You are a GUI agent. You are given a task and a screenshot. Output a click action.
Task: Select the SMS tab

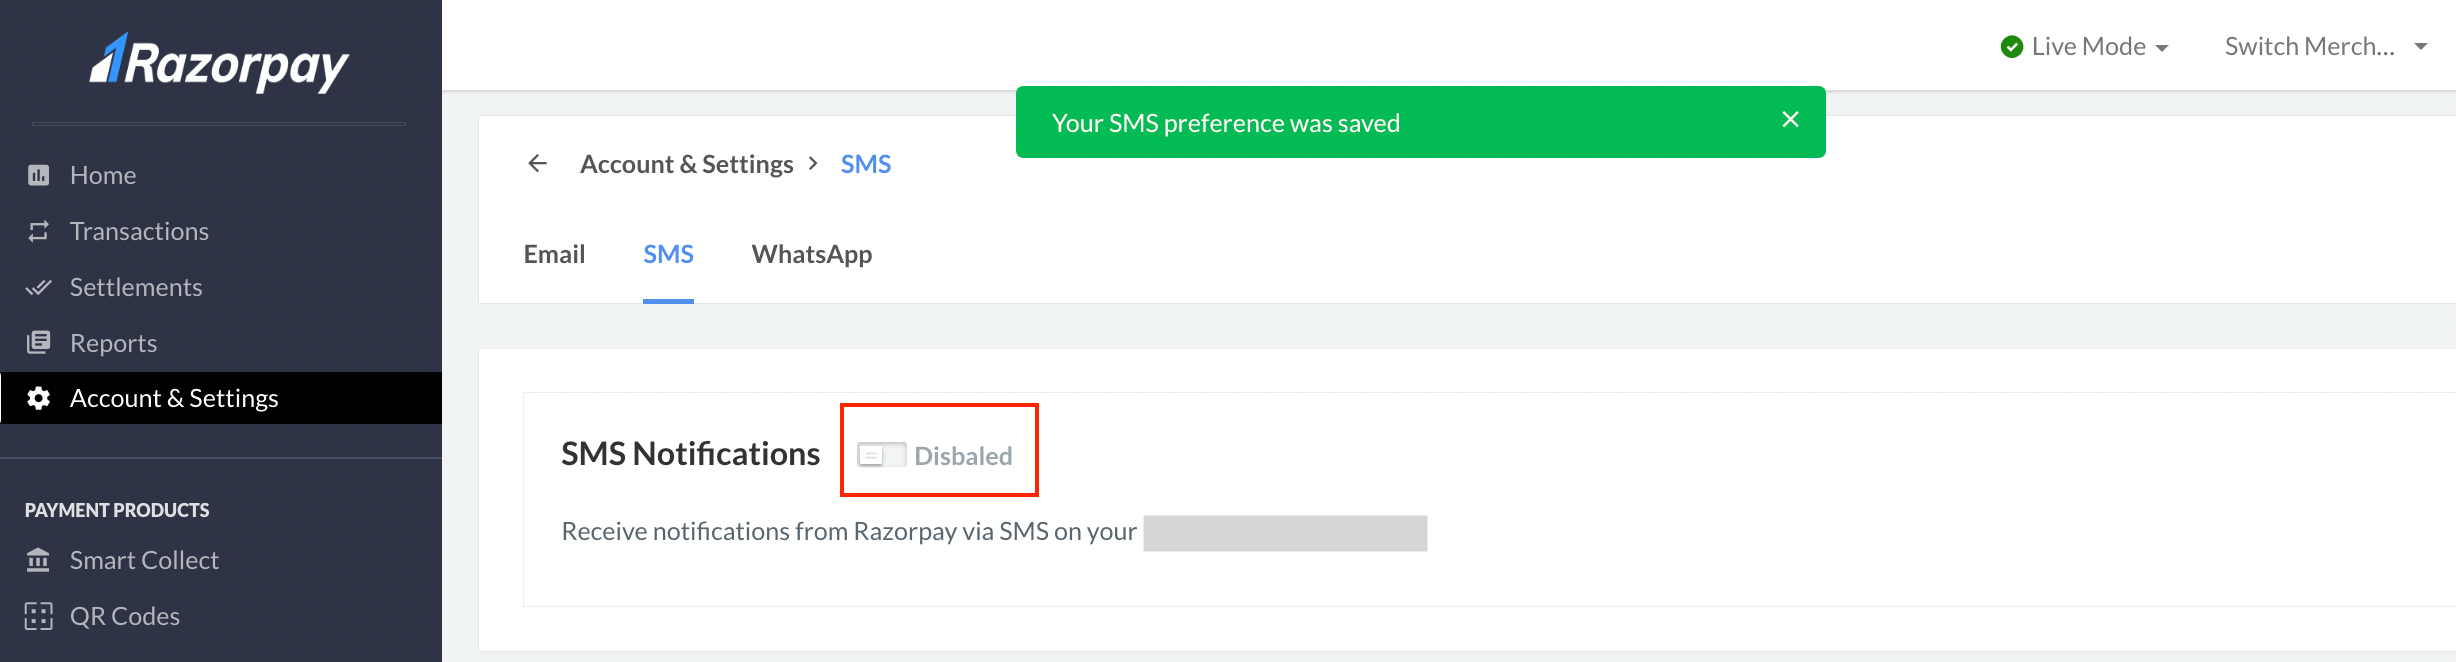[668, 255]
